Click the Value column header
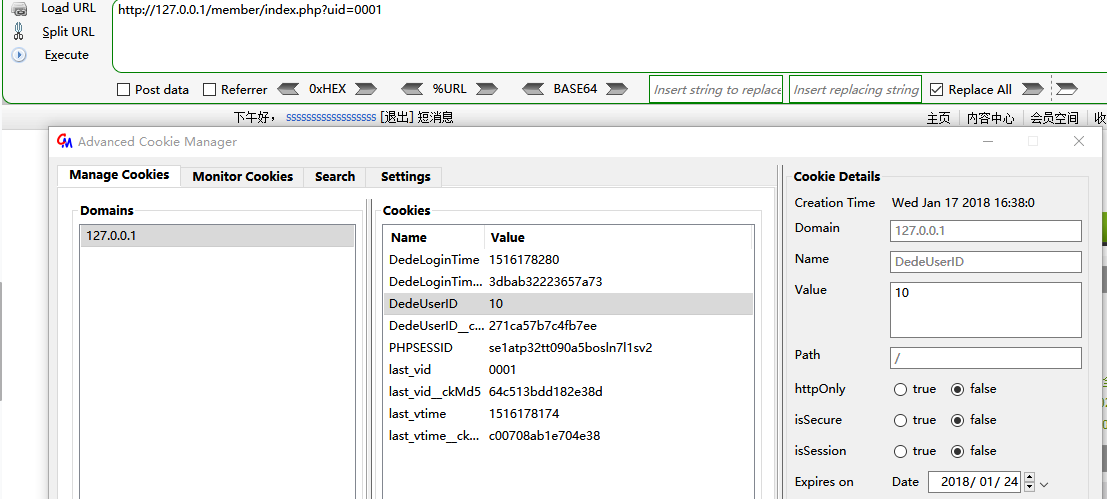The width and height of the screenshot is (1107, 499). tap(618, 237)
